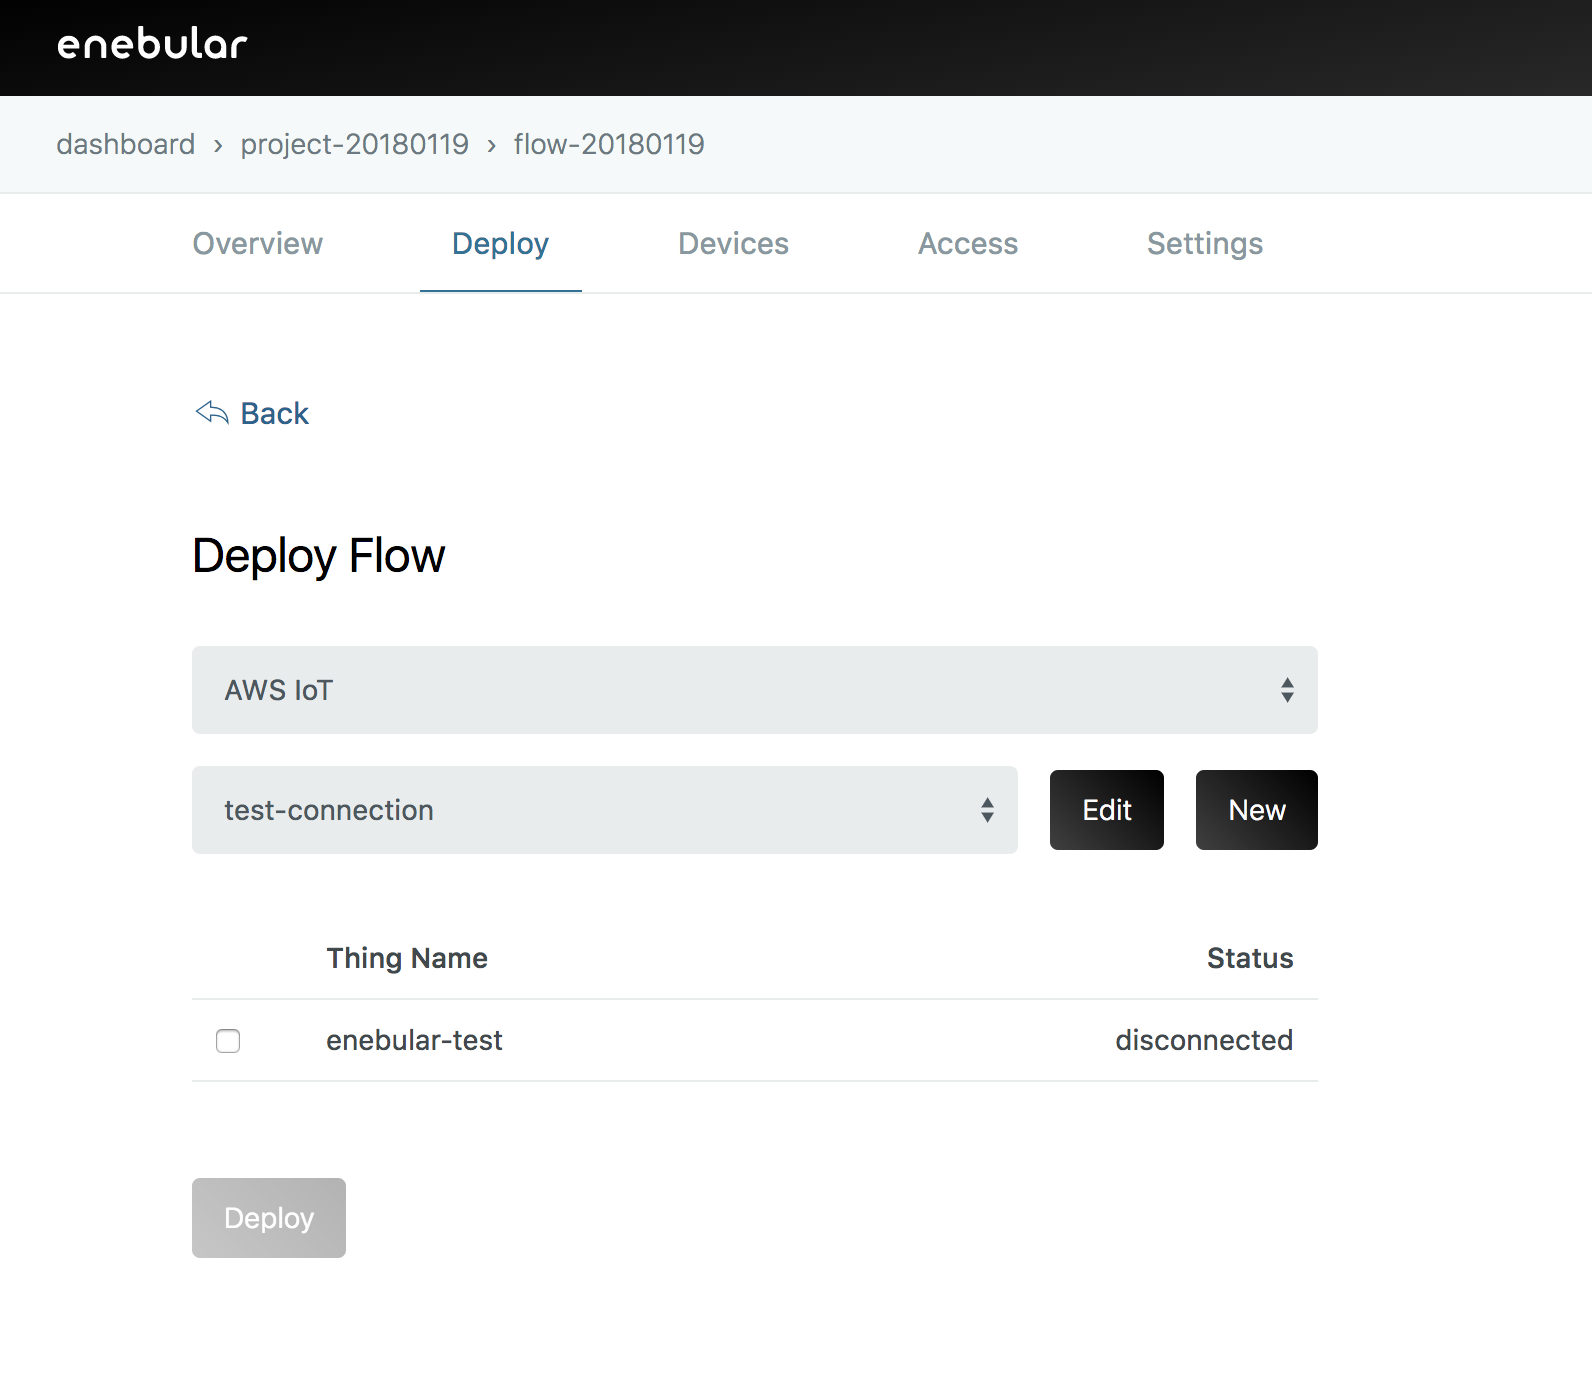Check the enebular-test checkbox
This screenshot has width=1592, height=1374.
tap(228, 1041)
